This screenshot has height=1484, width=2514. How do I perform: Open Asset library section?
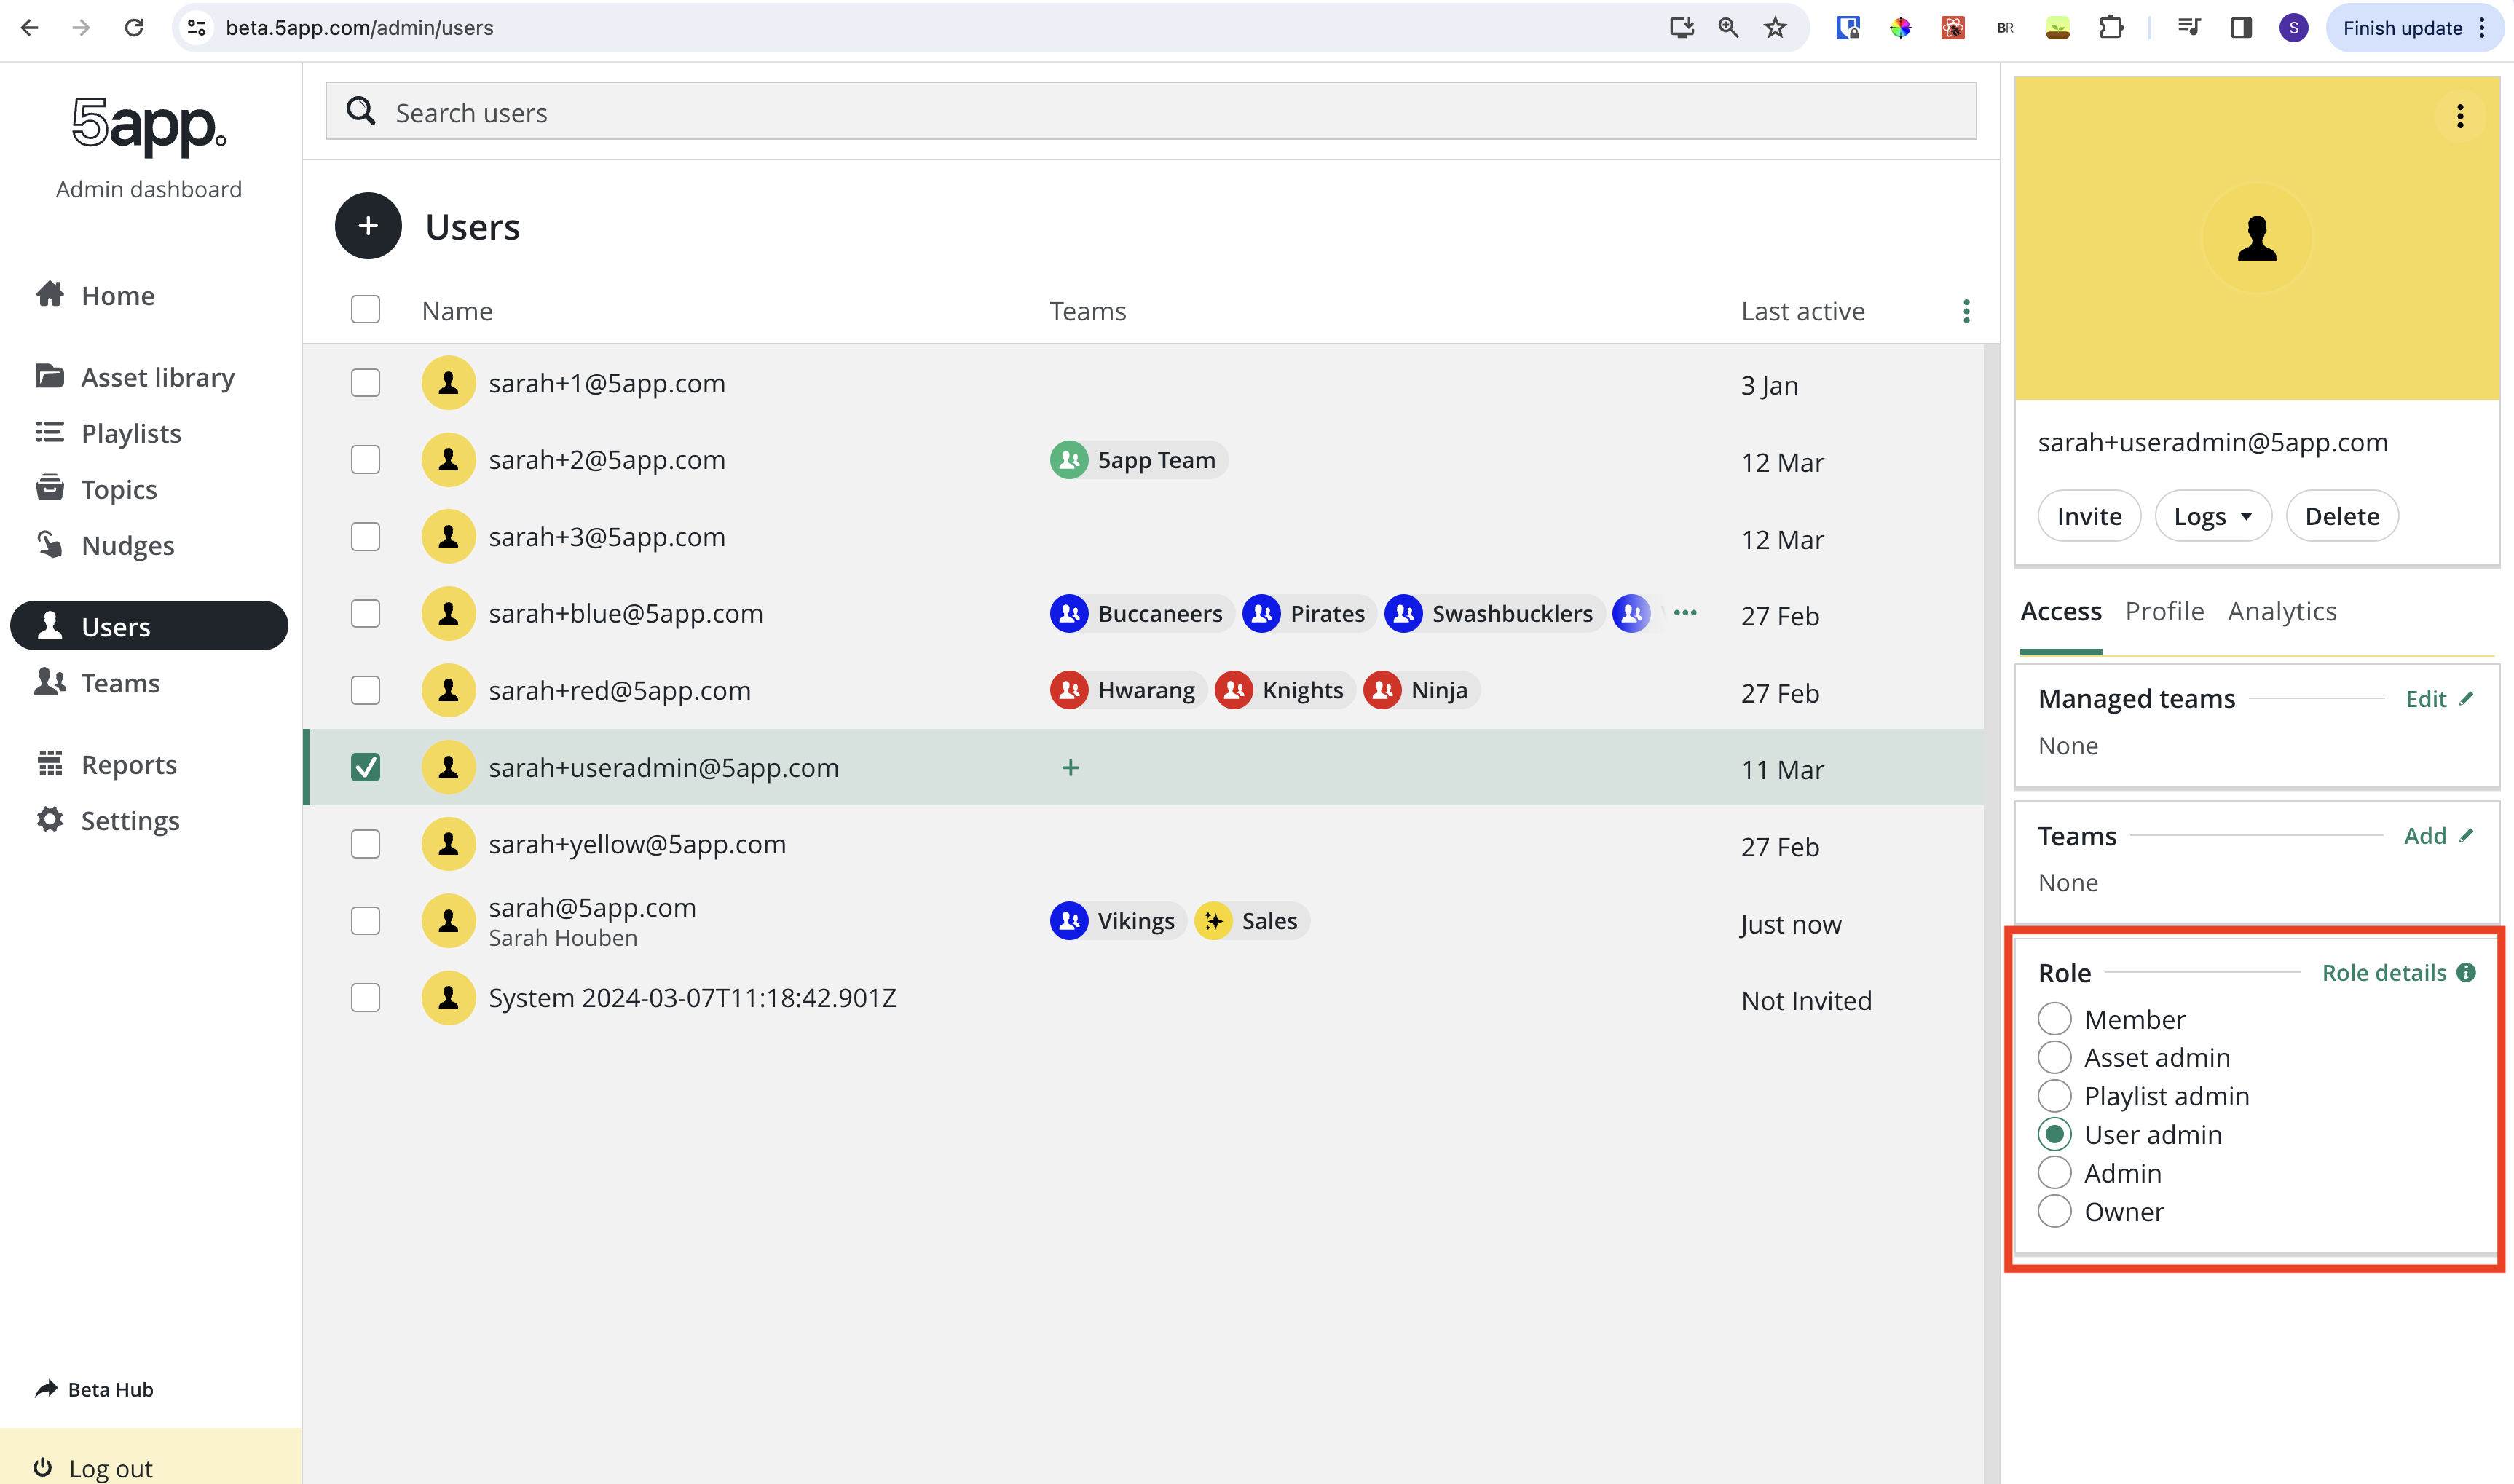pos(136,377)
